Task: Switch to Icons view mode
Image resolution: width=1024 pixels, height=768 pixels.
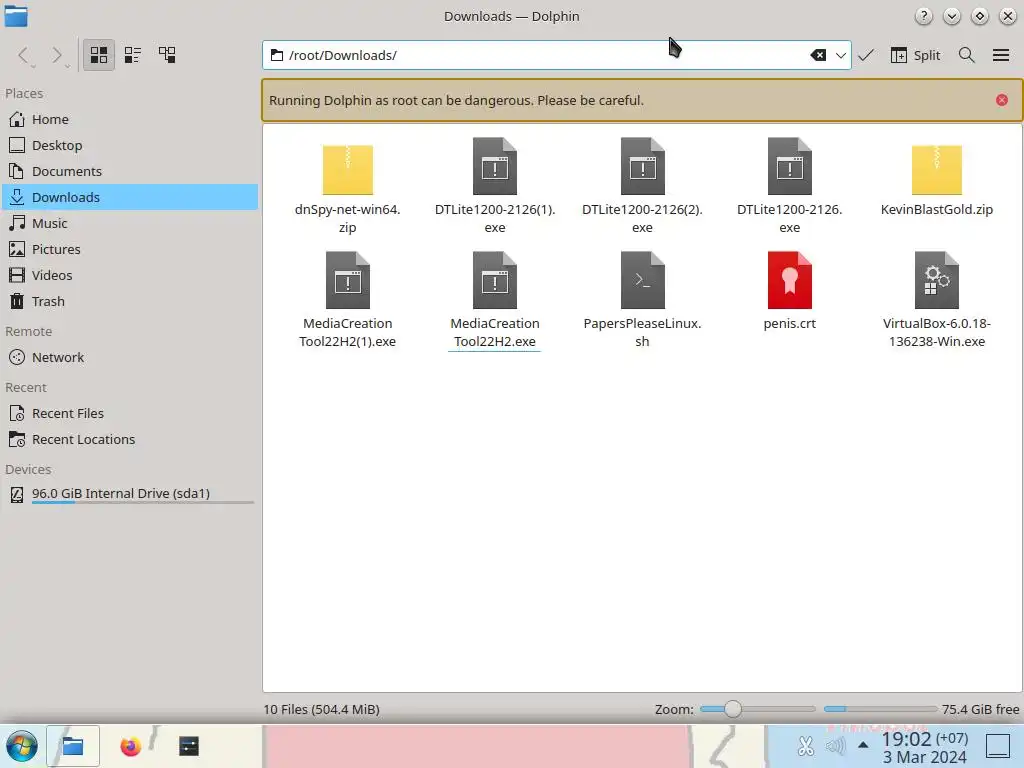Action: pyautogui.click(x=99, y=55)
